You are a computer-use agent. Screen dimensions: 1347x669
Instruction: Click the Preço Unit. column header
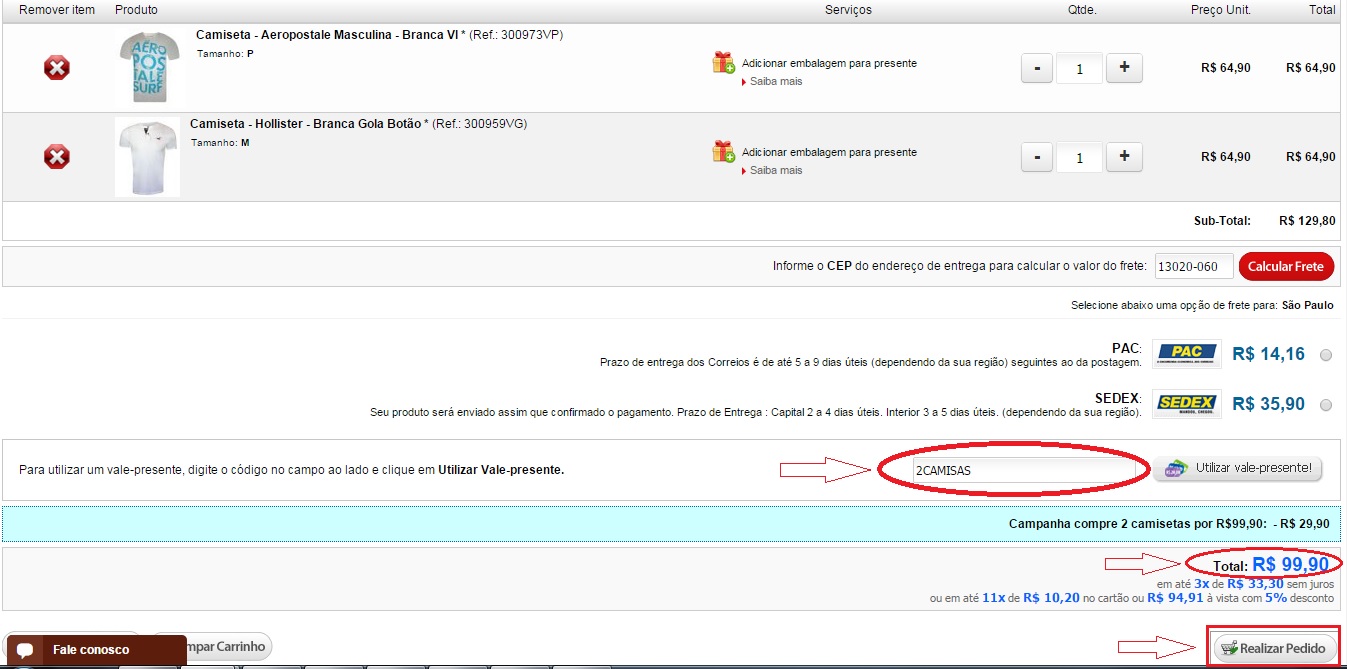click(1221, 10)
